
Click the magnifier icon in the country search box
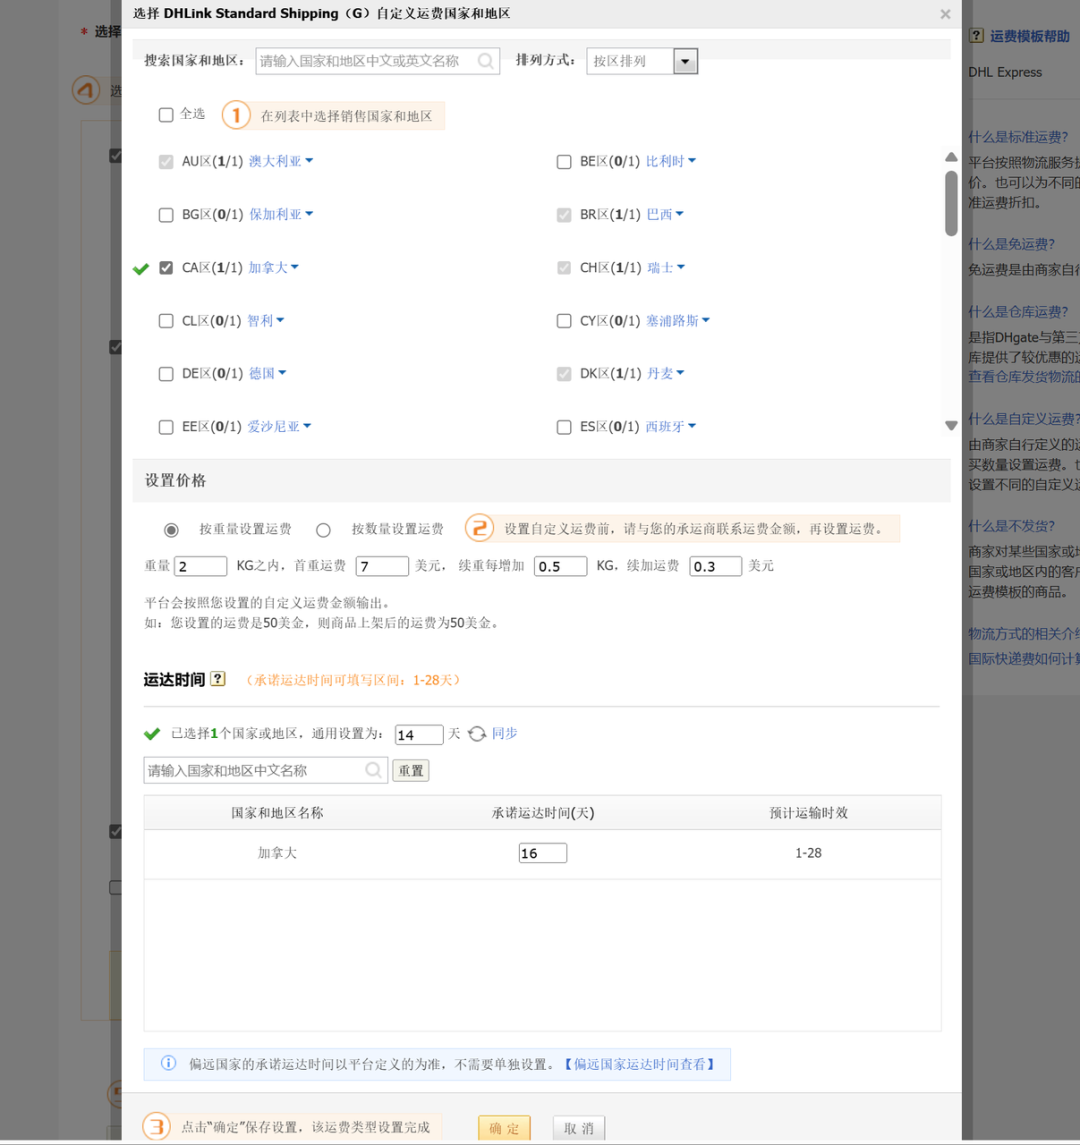click(x=487, y=61)
